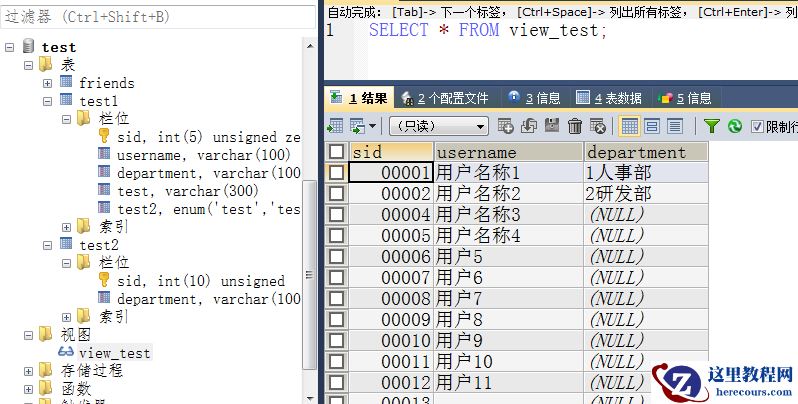798x404 pixels.
Task: Collapse the 表 tables folder
Action: click(28, 65)
